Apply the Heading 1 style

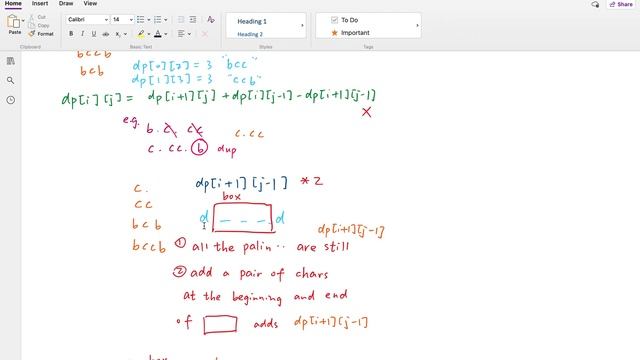coord(252,21)
